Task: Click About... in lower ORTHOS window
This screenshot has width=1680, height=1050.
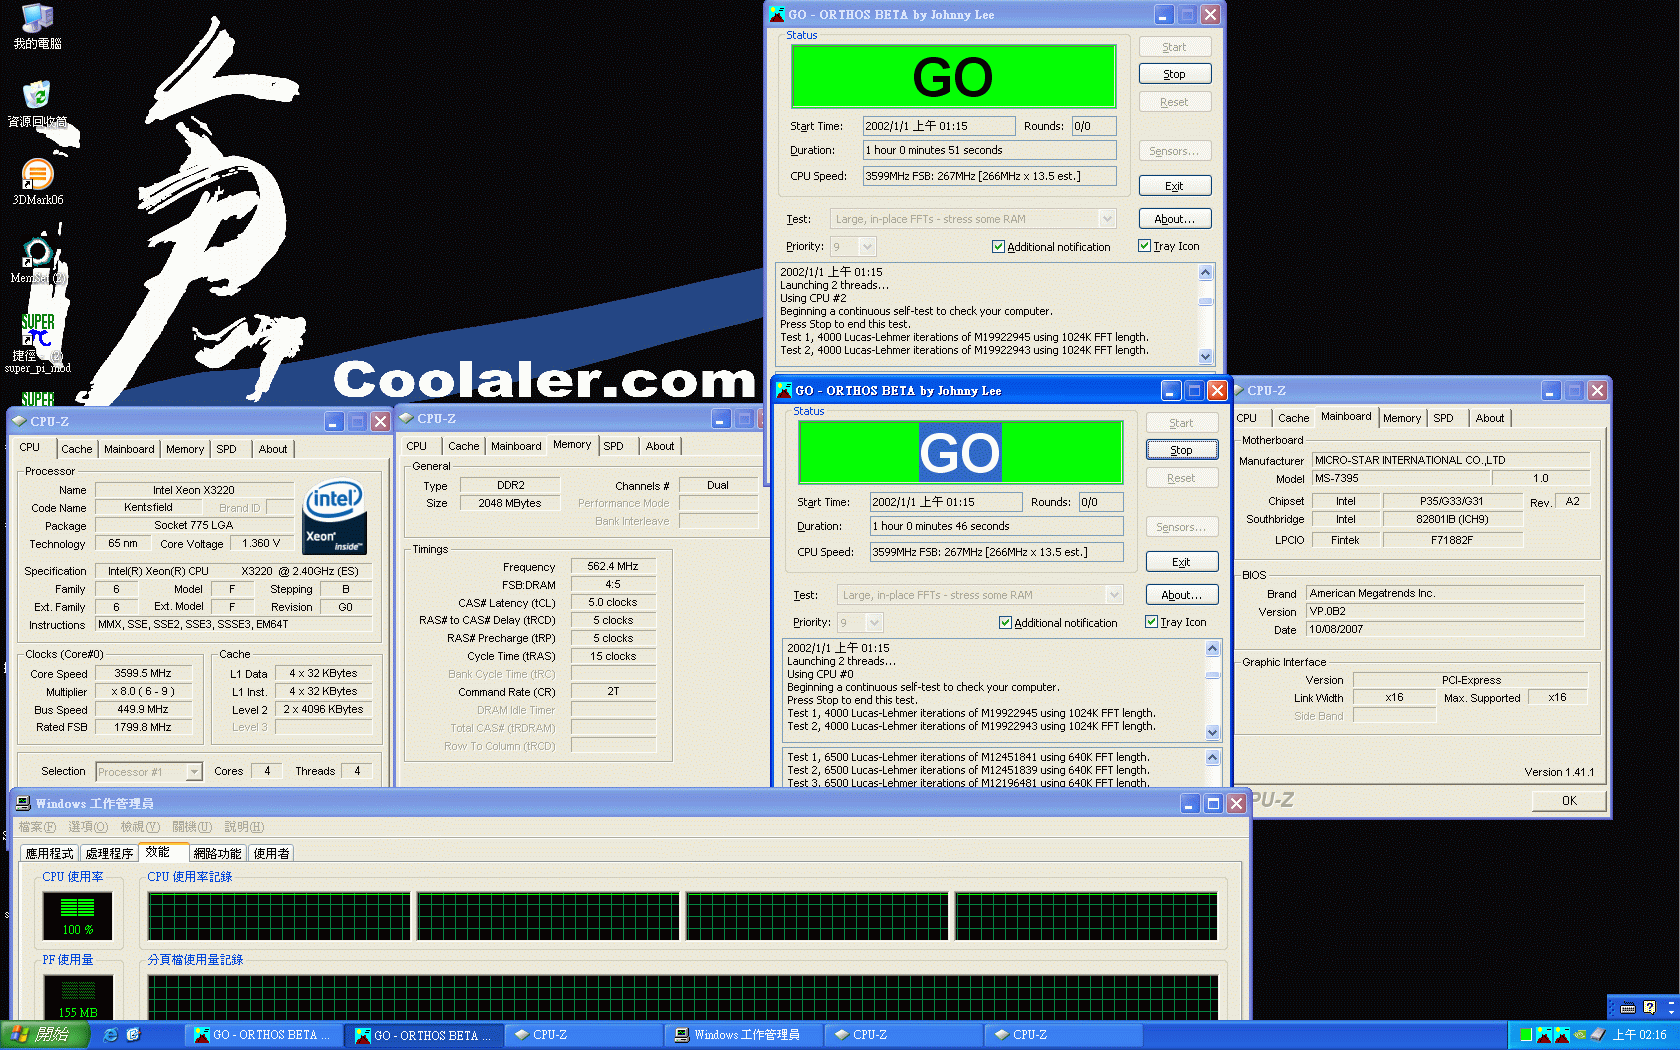Action: pyautogui.click(x=1181, y=595)
